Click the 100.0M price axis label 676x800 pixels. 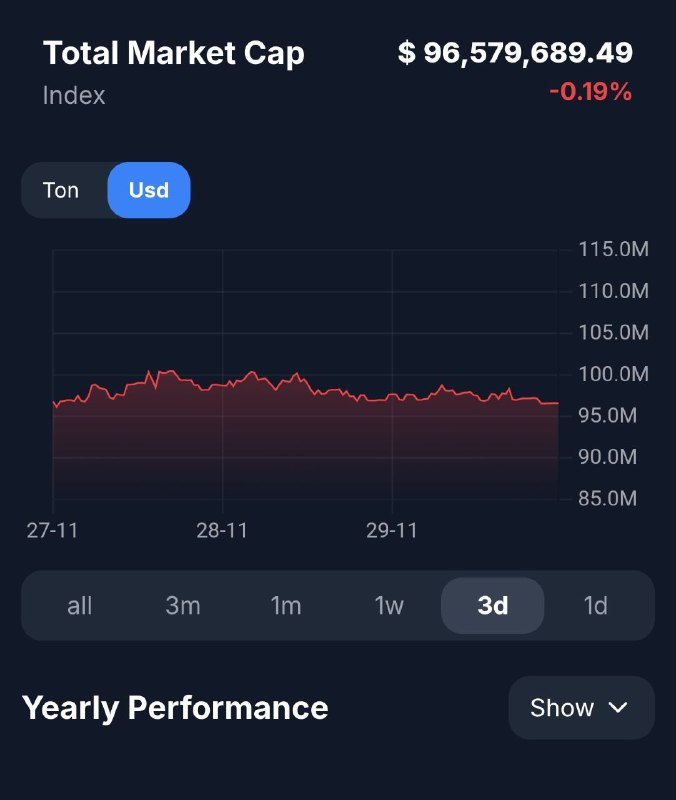[614, 374]
